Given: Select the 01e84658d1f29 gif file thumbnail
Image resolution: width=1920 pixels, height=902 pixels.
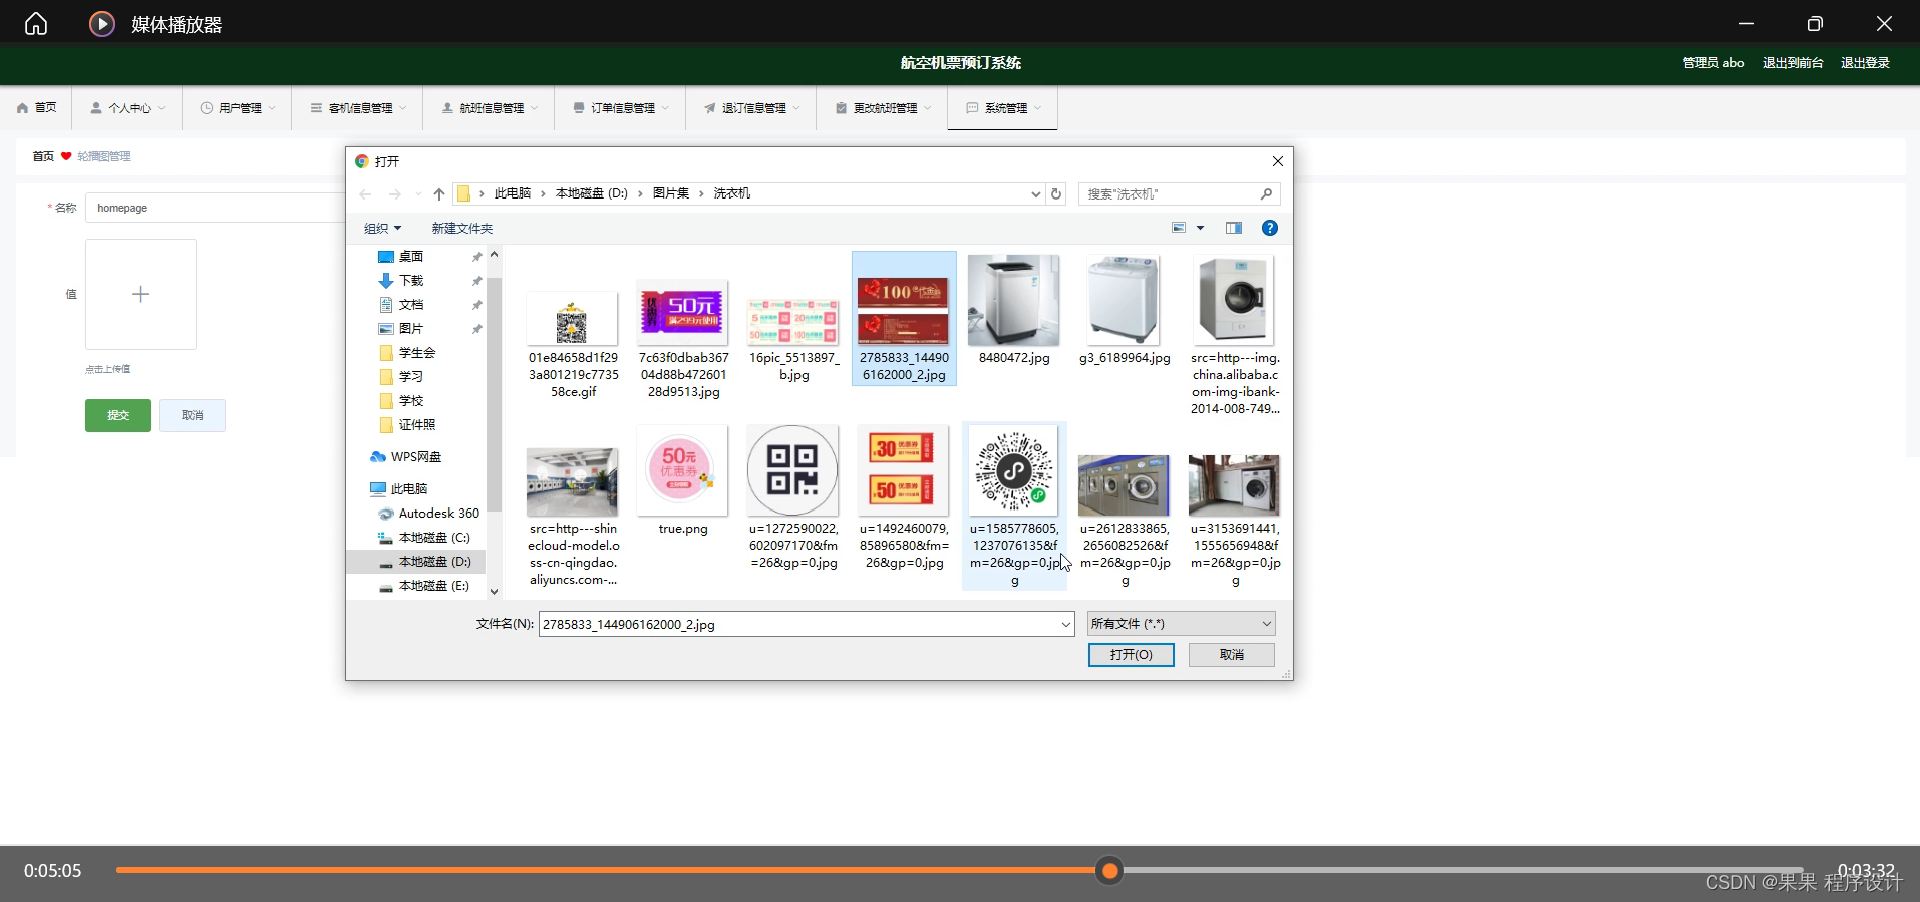Looking at the screenshot, I should (573, 320).
